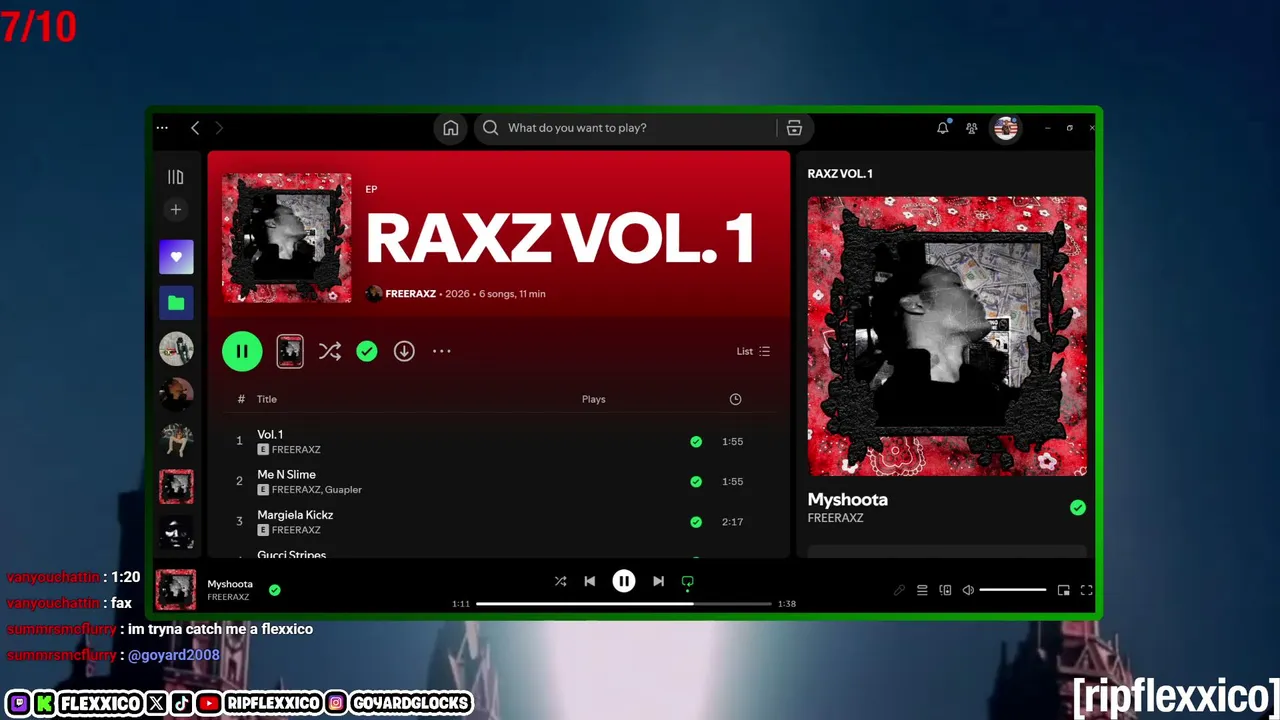Toggle the saved checkmark for 'Vol. 1'
Viewport: 1280px width, 720px height.
pos(696,441)
